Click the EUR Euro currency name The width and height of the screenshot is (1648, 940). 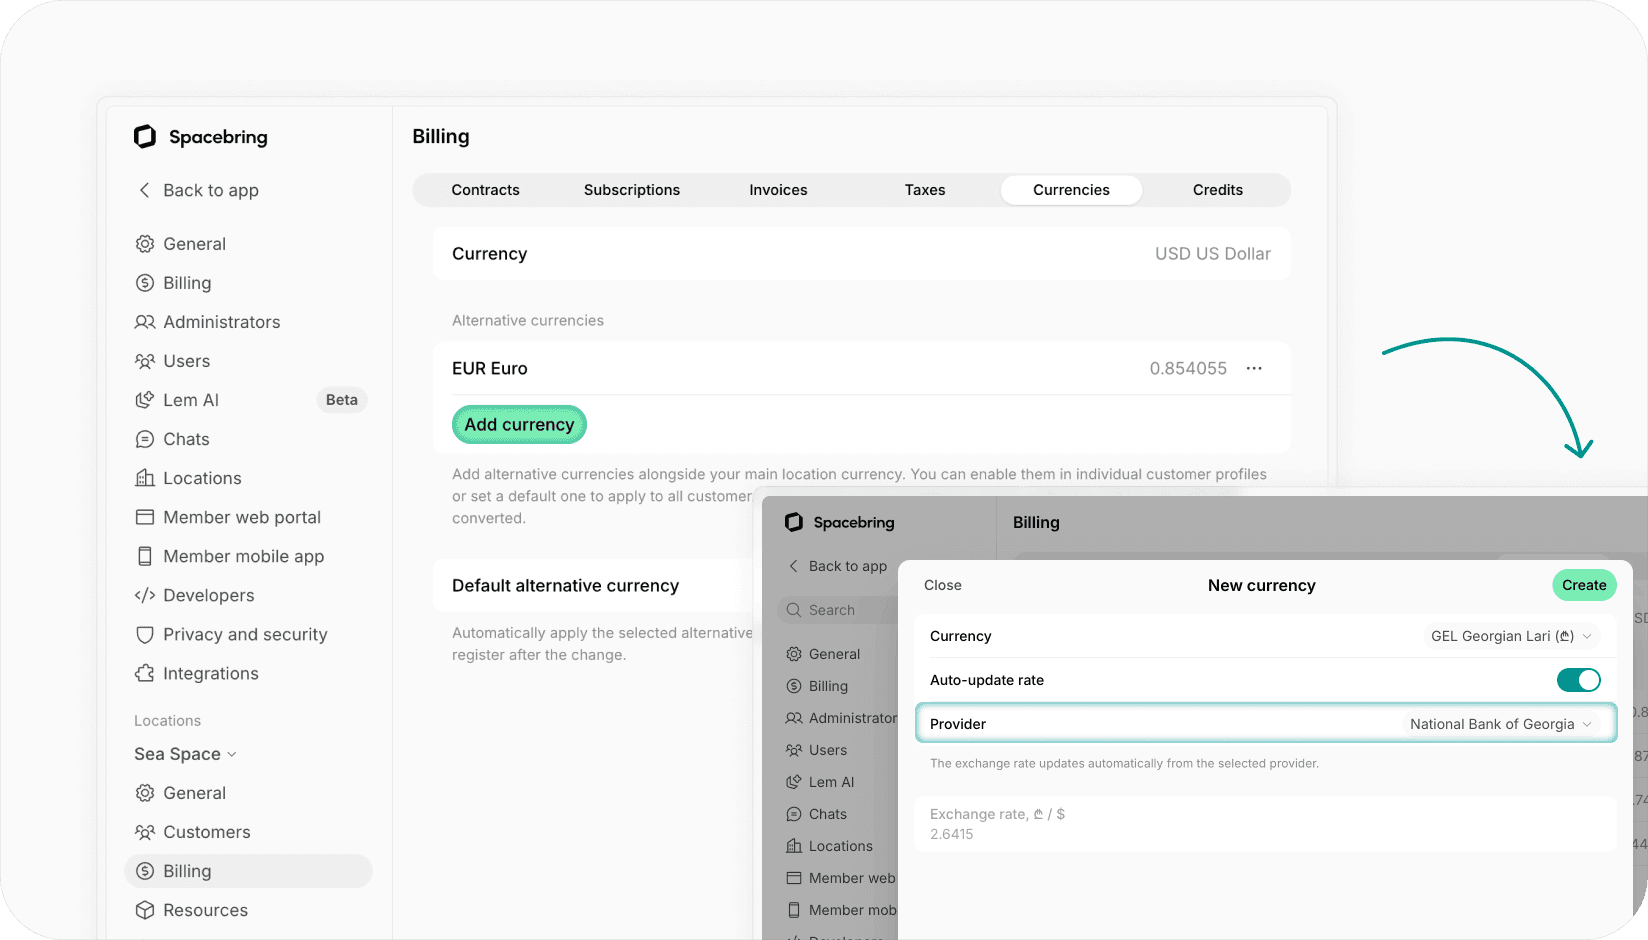(x=490, y=368)
